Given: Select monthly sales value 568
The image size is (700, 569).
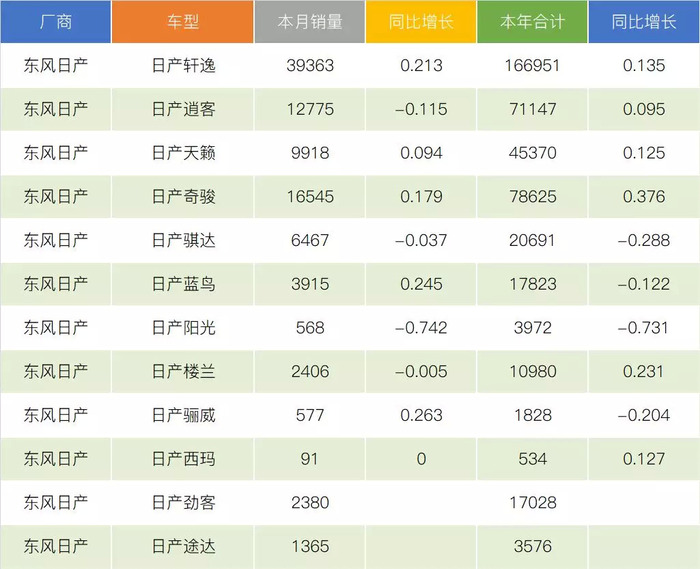Looking at the screenshot, I should (310, 328).
